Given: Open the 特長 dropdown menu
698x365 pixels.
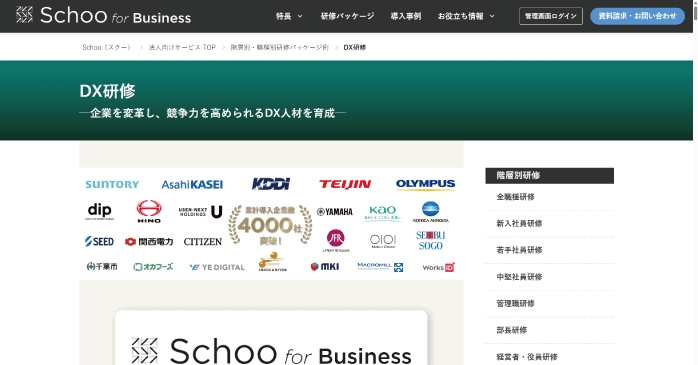Looking at the screenshot, I should (289, 16).
